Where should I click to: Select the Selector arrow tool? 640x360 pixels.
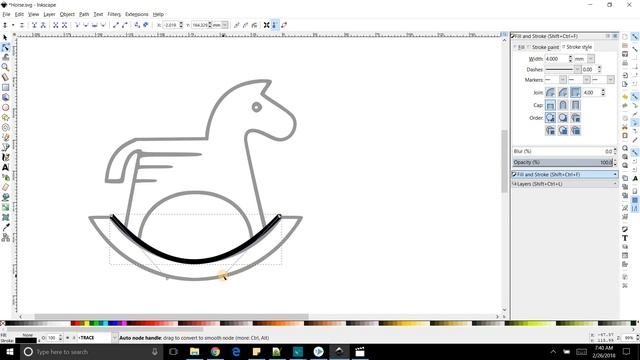(x=5, y=38)
